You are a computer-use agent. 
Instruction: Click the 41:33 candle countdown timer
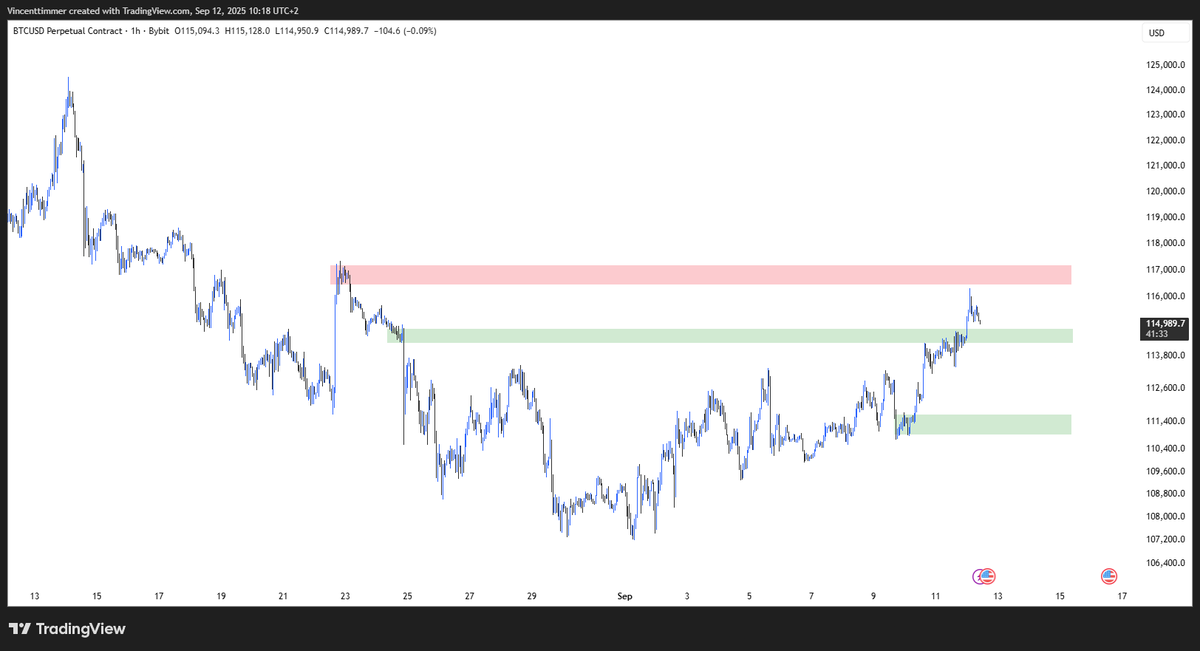click(x=1158, y=334)
